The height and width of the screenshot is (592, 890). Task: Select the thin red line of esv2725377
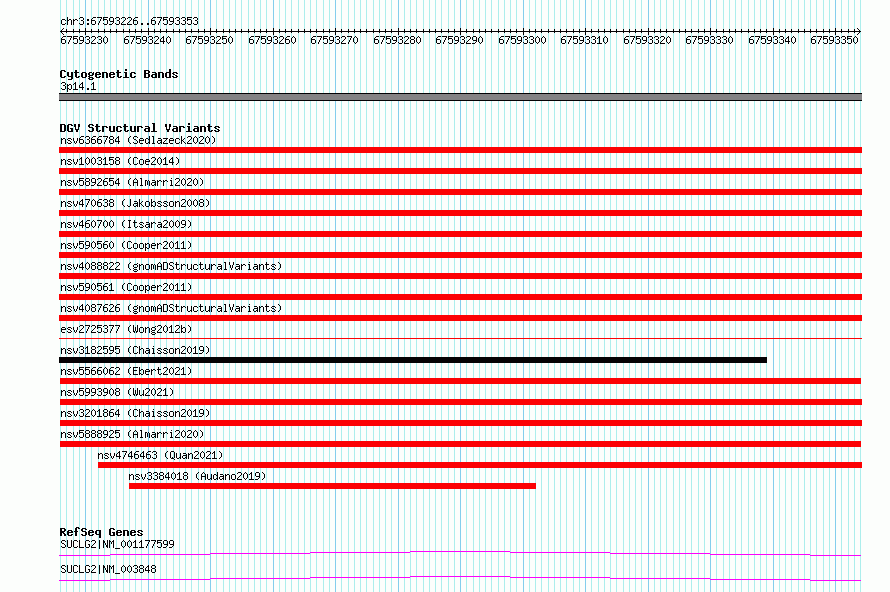point(460,339)
